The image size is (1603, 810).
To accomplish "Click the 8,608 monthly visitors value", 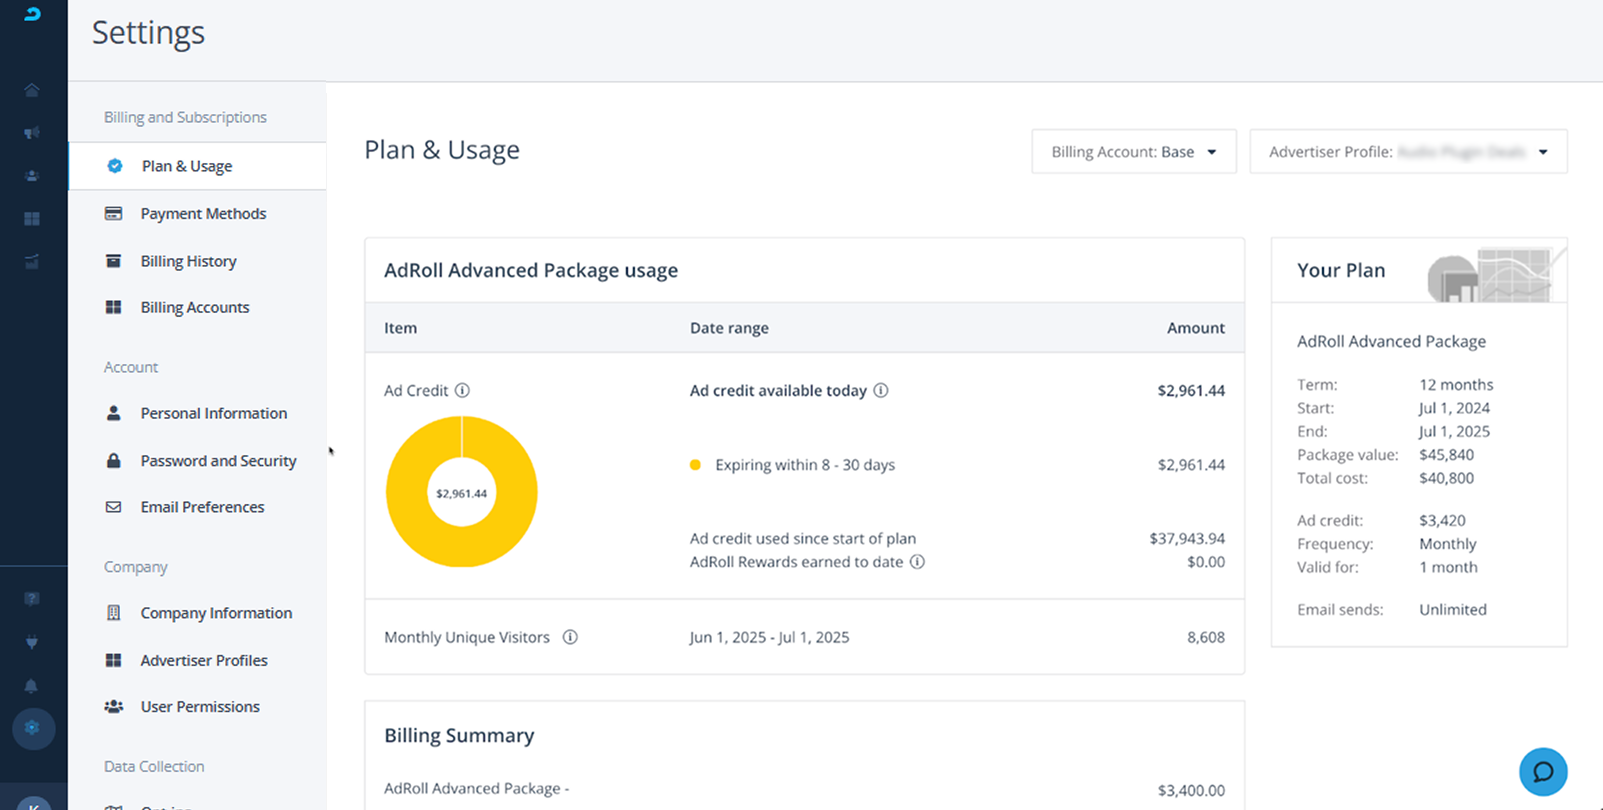I will [1206, 637].
